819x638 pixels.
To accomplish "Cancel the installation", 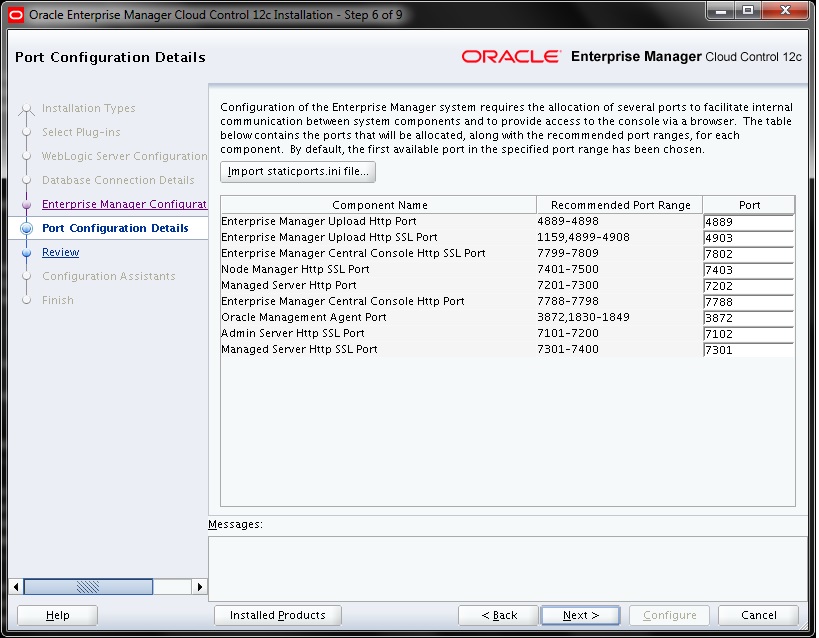I will point(758,615).
